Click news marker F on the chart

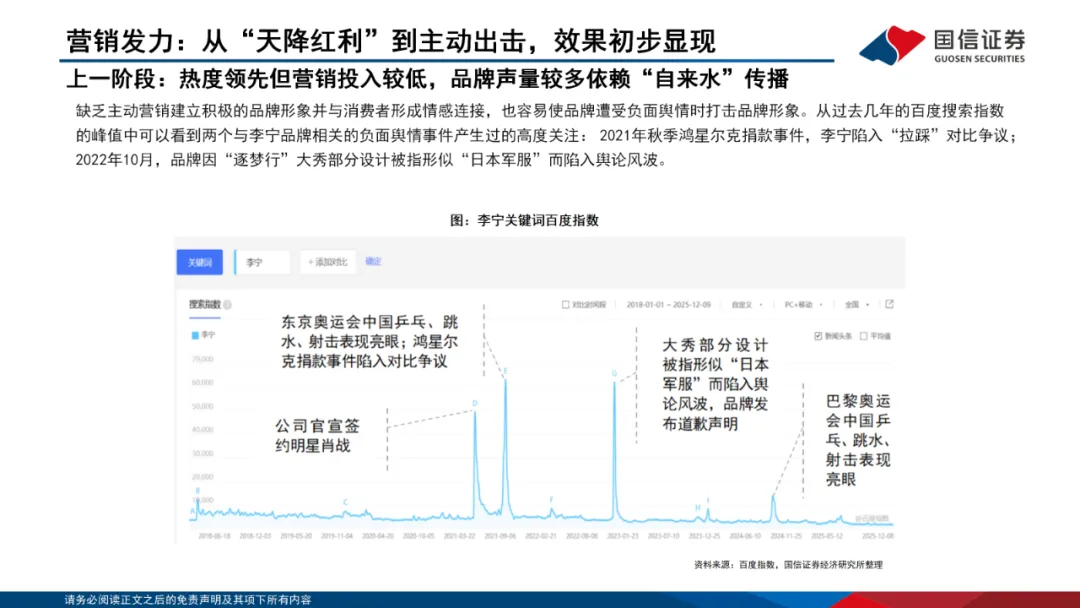click(x=552, y=500)
